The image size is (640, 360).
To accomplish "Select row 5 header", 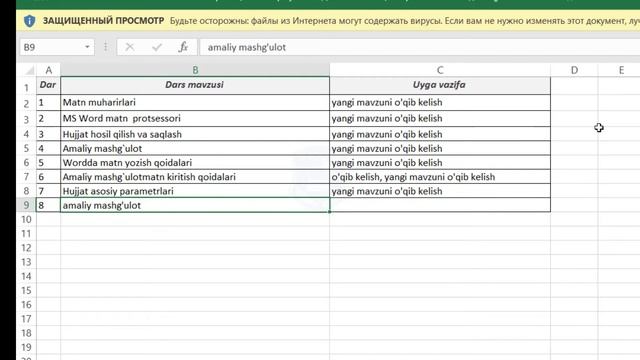I will (x=27, y=149).
